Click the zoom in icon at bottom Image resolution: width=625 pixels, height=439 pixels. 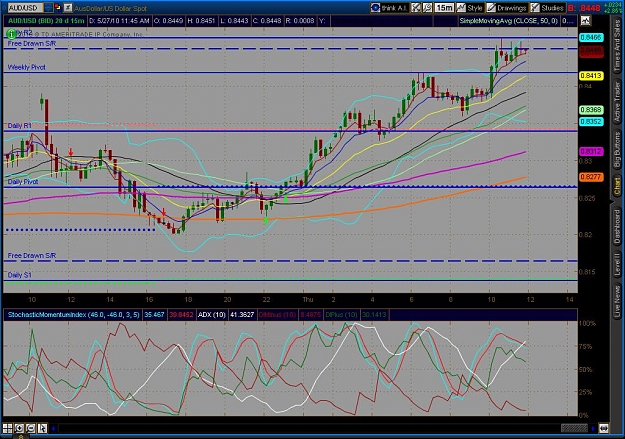[x=19, y=429]
